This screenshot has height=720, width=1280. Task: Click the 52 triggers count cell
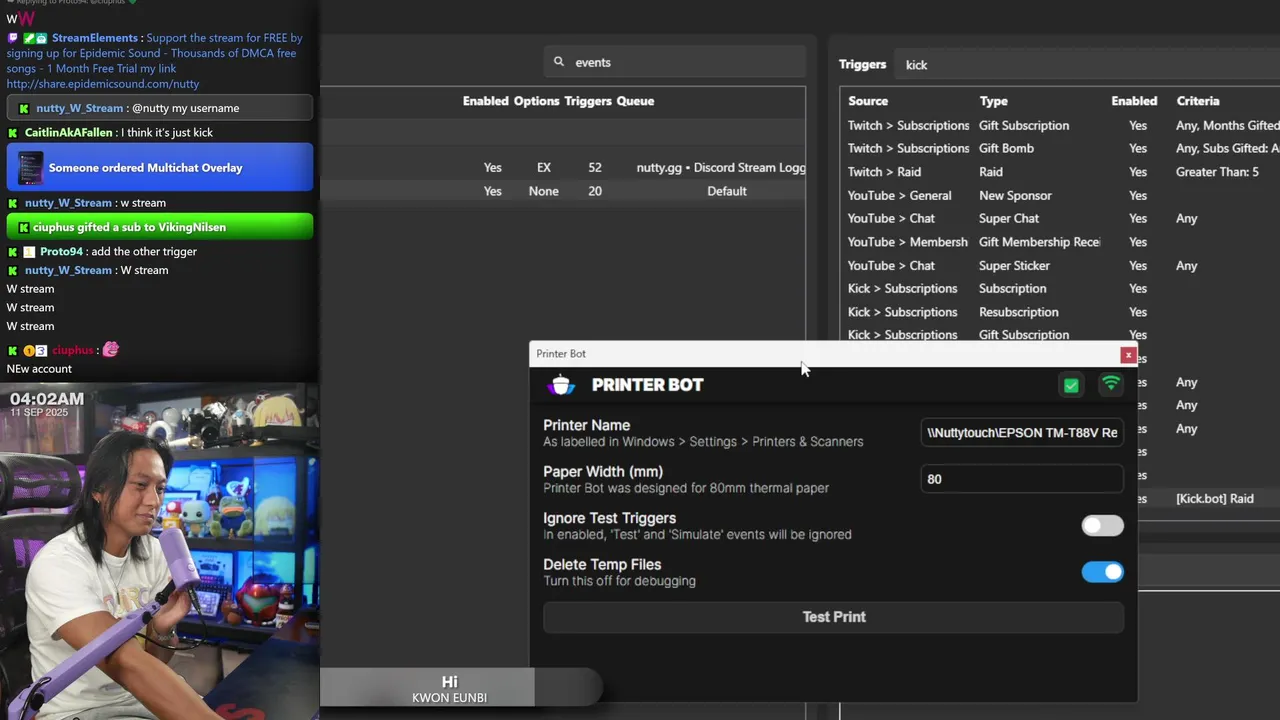595,168
